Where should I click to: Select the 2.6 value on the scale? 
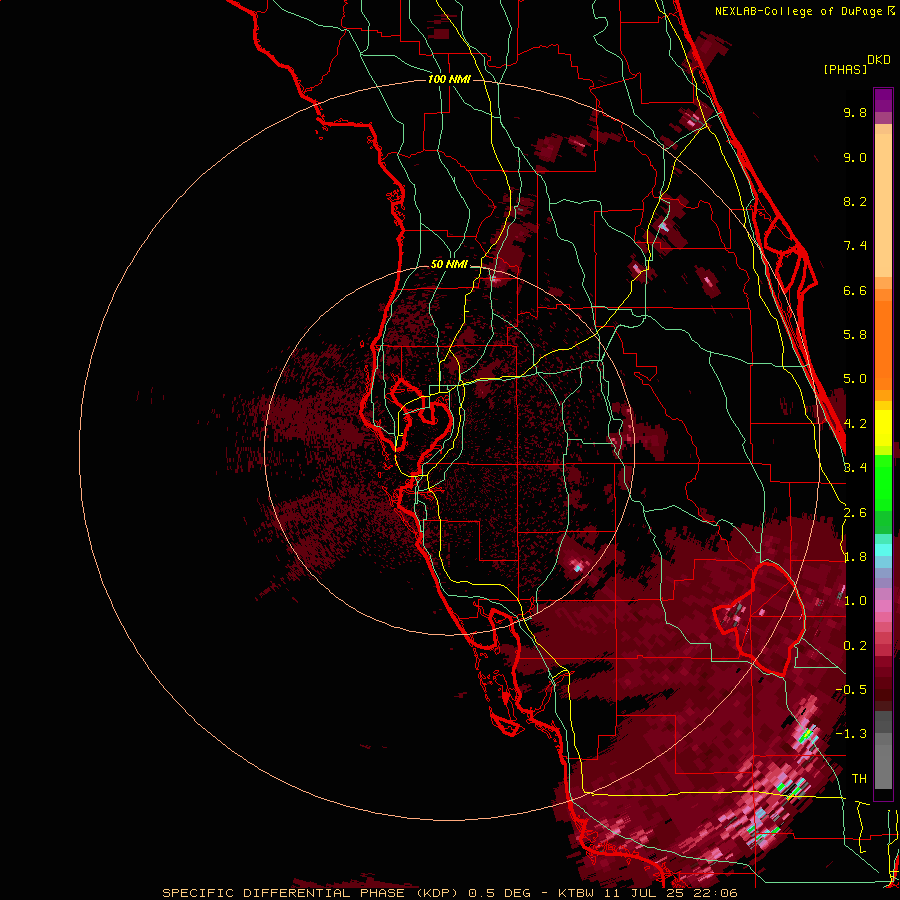(x=855, y=512)
